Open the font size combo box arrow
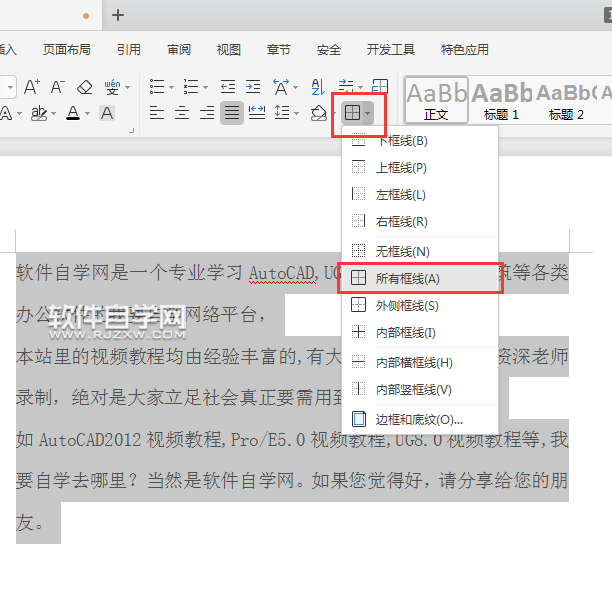Image resolution: width=612 pixels, height=595 pixels. tap(11, 87)
